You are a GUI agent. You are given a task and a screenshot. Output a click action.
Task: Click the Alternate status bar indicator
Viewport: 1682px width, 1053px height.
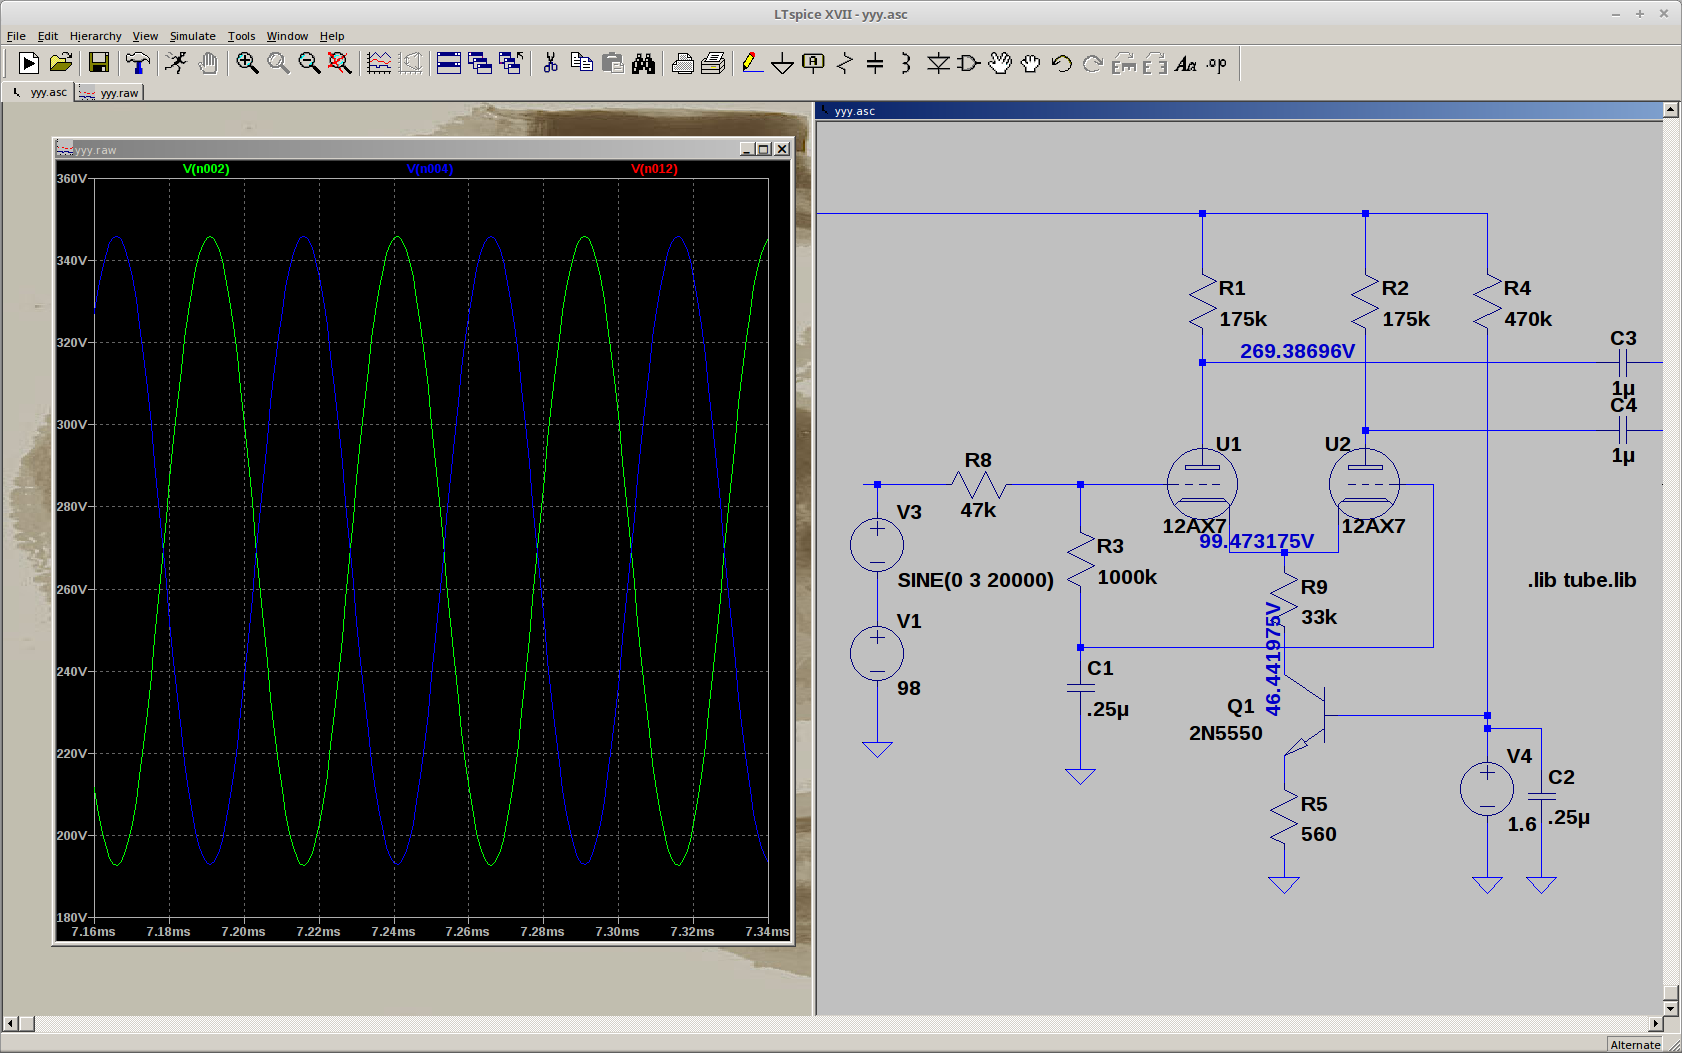tap(1635, 1045)
